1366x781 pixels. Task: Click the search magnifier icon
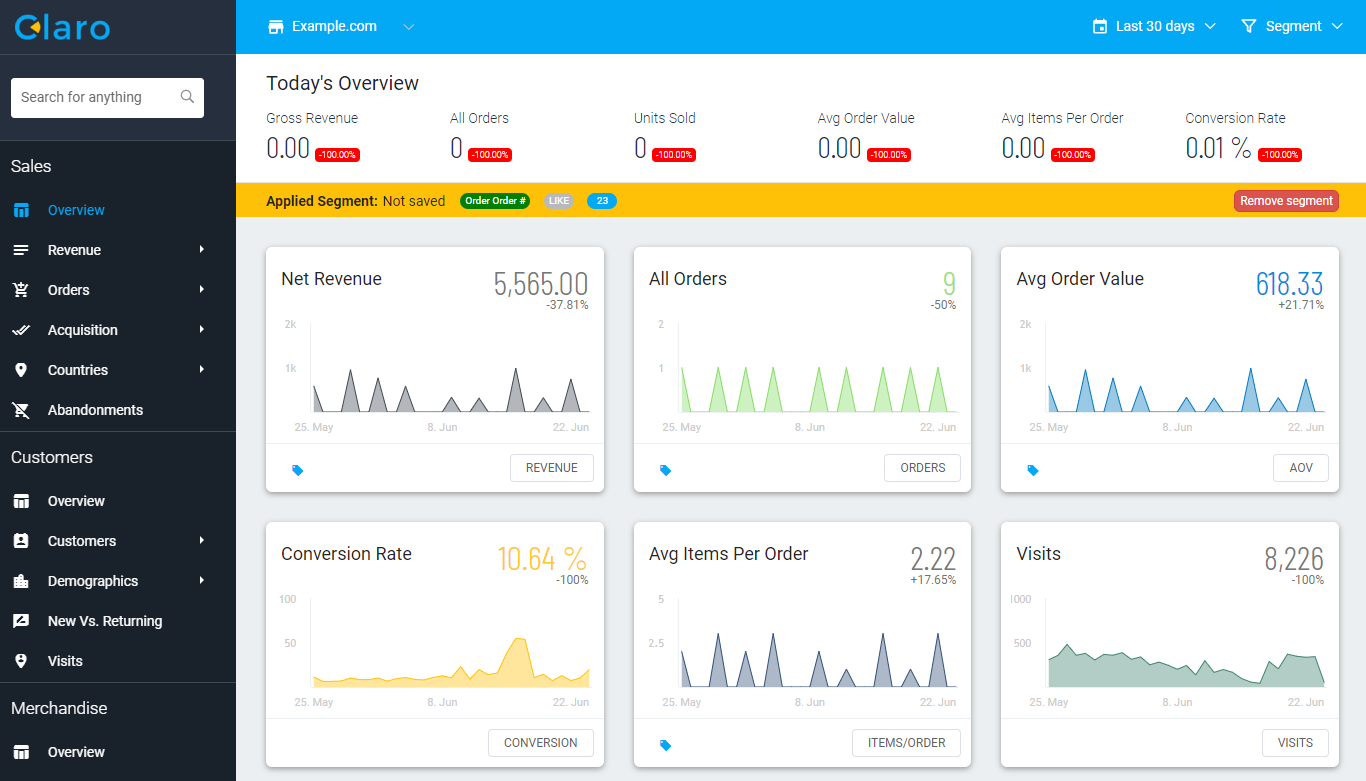[x=187, y=97]
